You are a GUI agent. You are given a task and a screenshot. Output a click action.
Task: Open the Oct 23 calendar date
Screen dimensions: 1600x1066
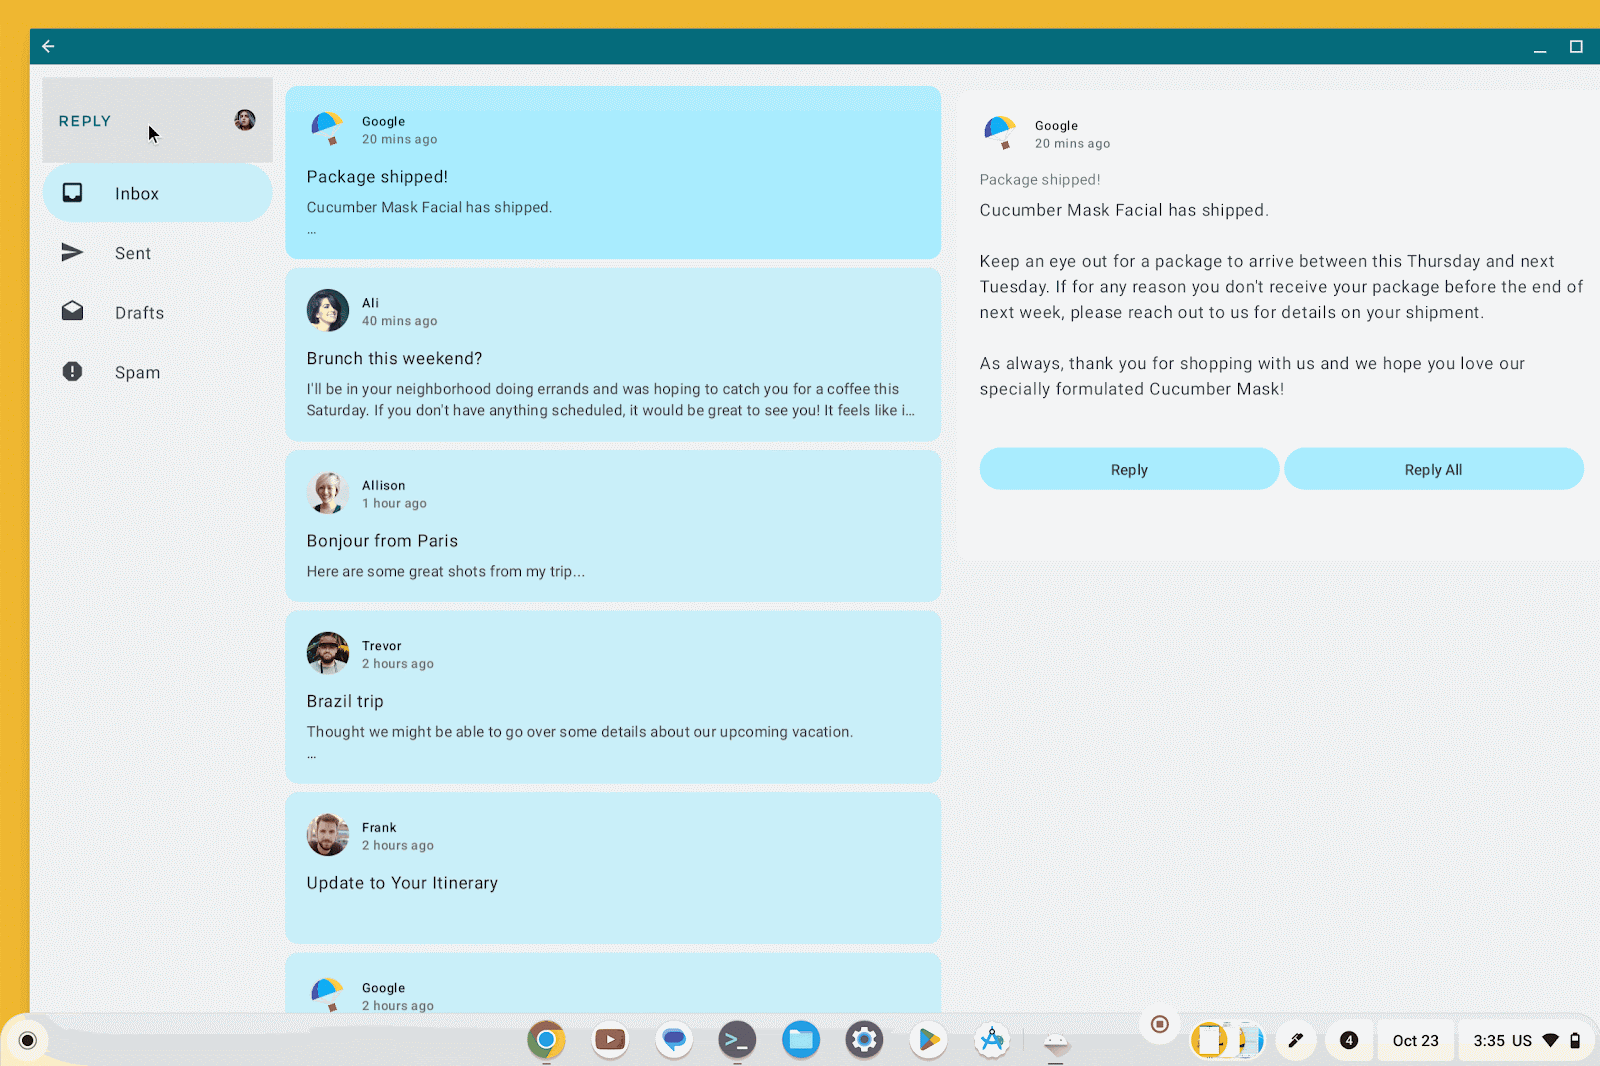1415,1041
